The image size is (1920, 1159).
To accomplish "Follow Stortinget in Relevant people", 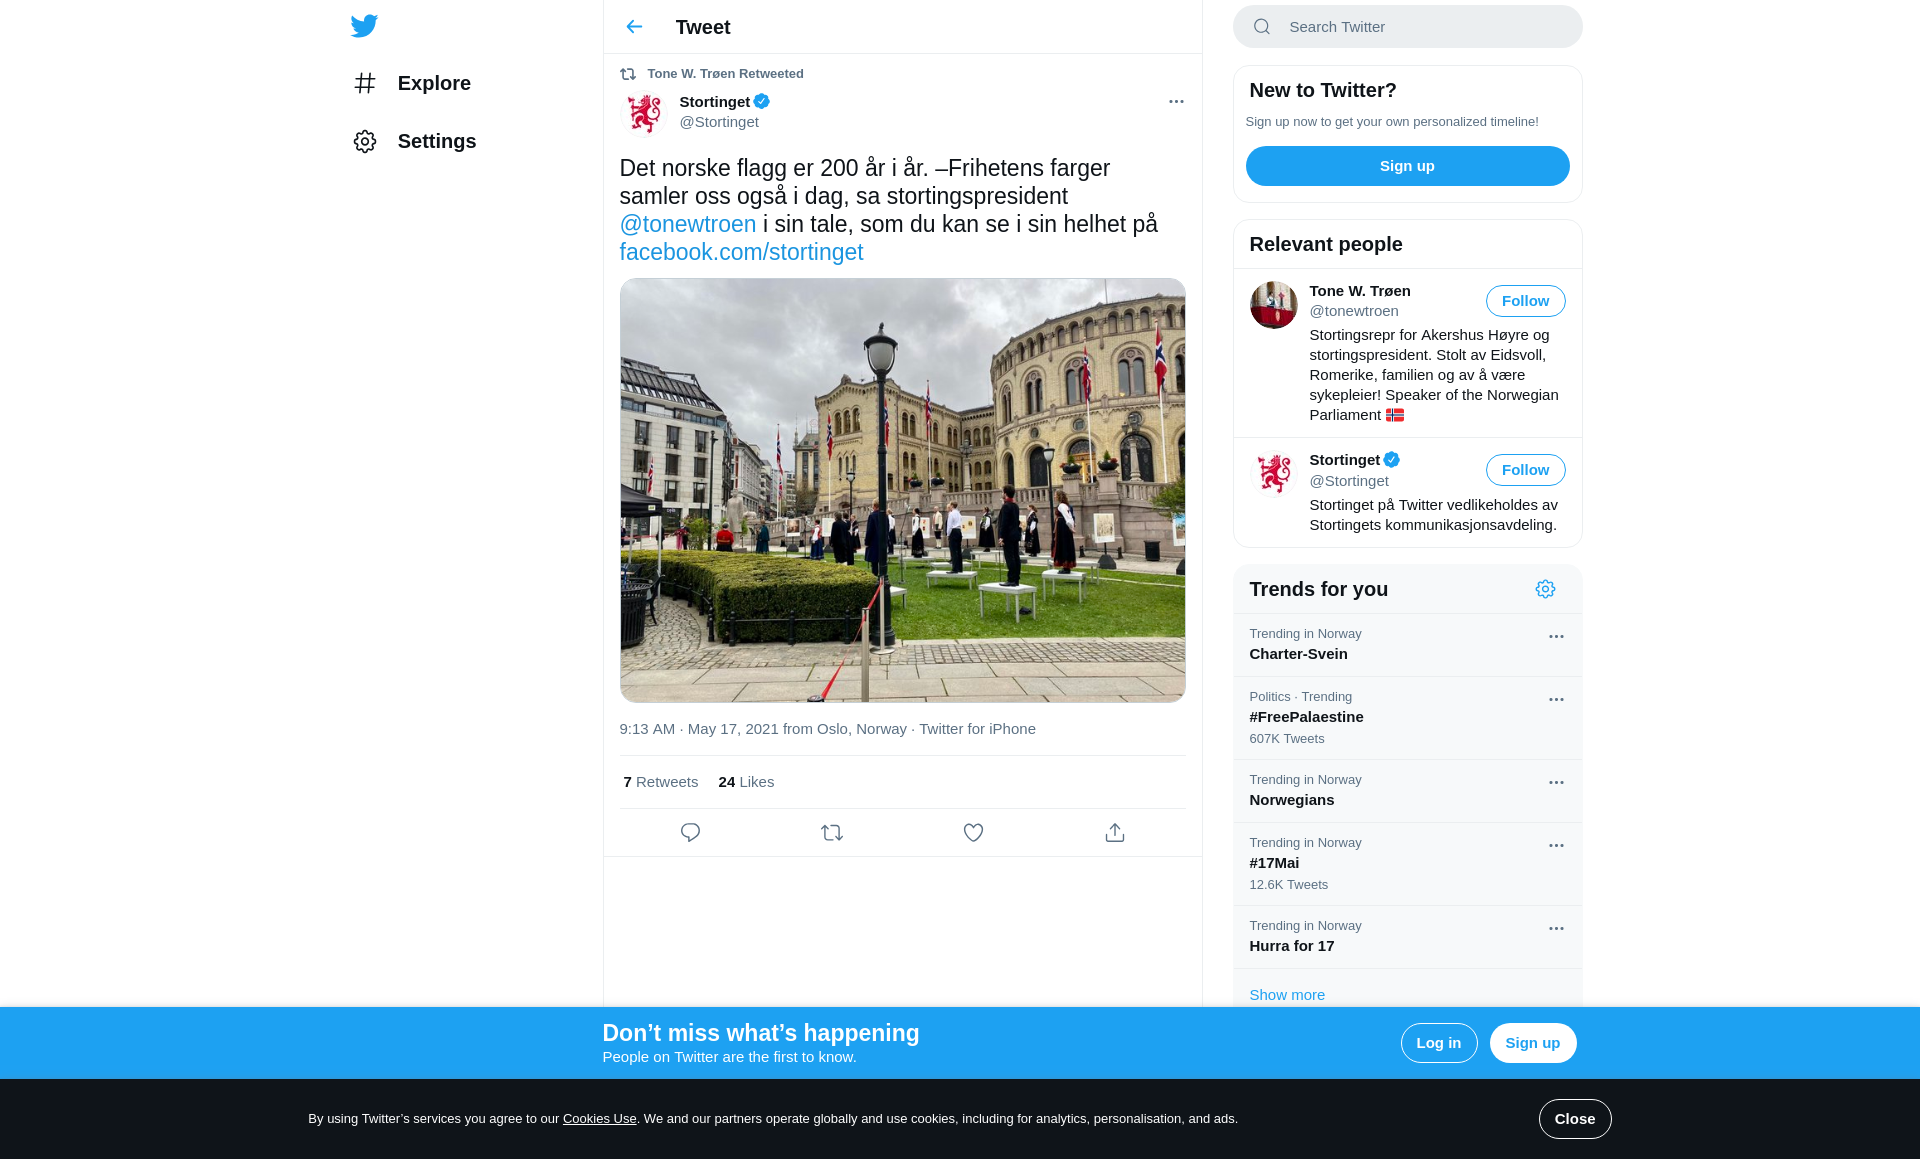I will tap(1525, 470).
